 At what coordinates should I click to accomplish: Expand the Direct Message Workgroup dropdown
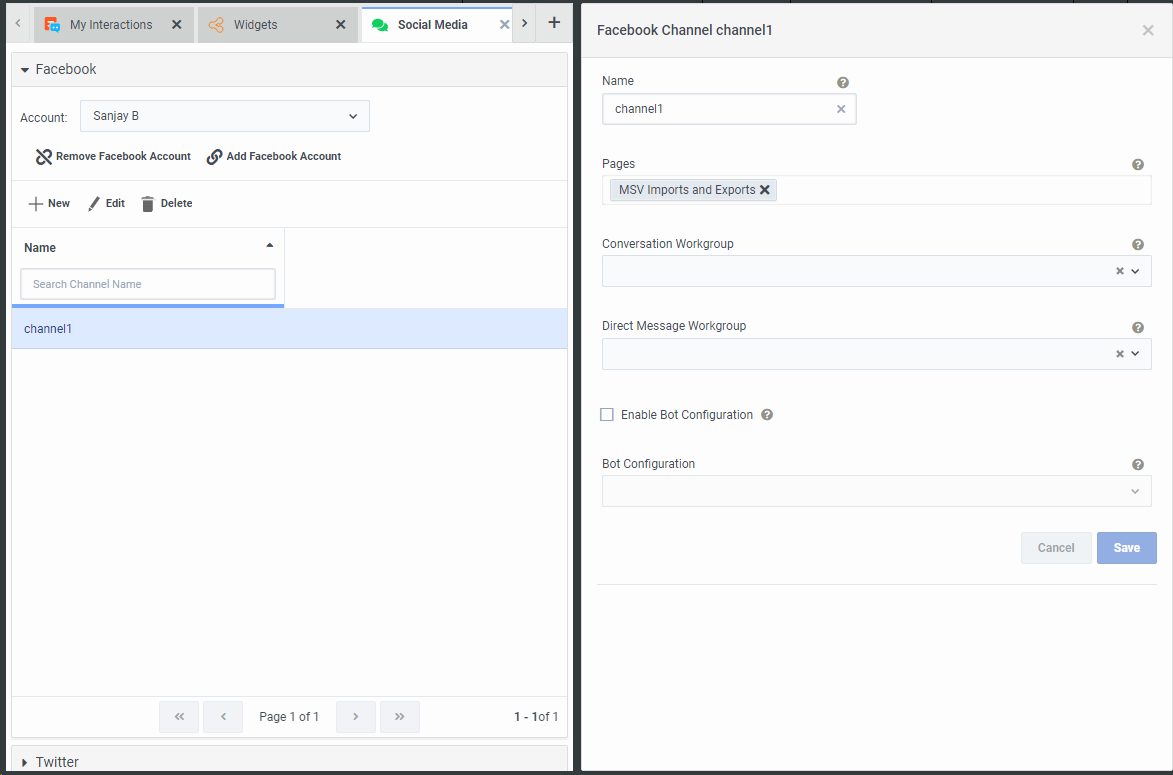click(x=1135, y=354)
